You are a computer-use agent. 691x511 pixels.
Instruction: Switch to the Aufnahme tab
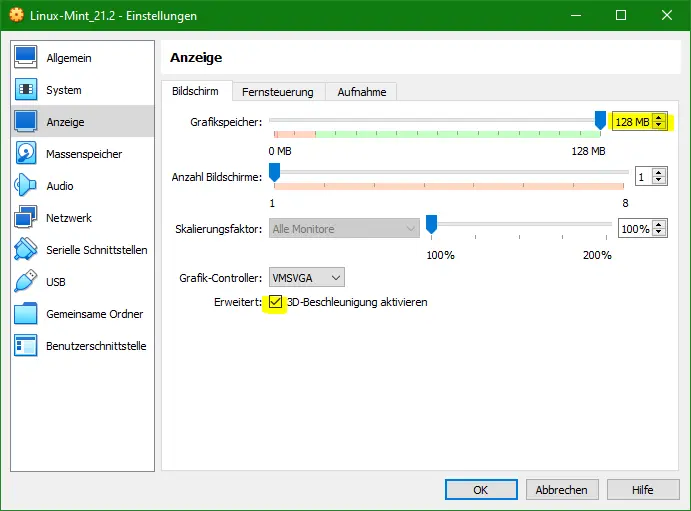[361, 92]
